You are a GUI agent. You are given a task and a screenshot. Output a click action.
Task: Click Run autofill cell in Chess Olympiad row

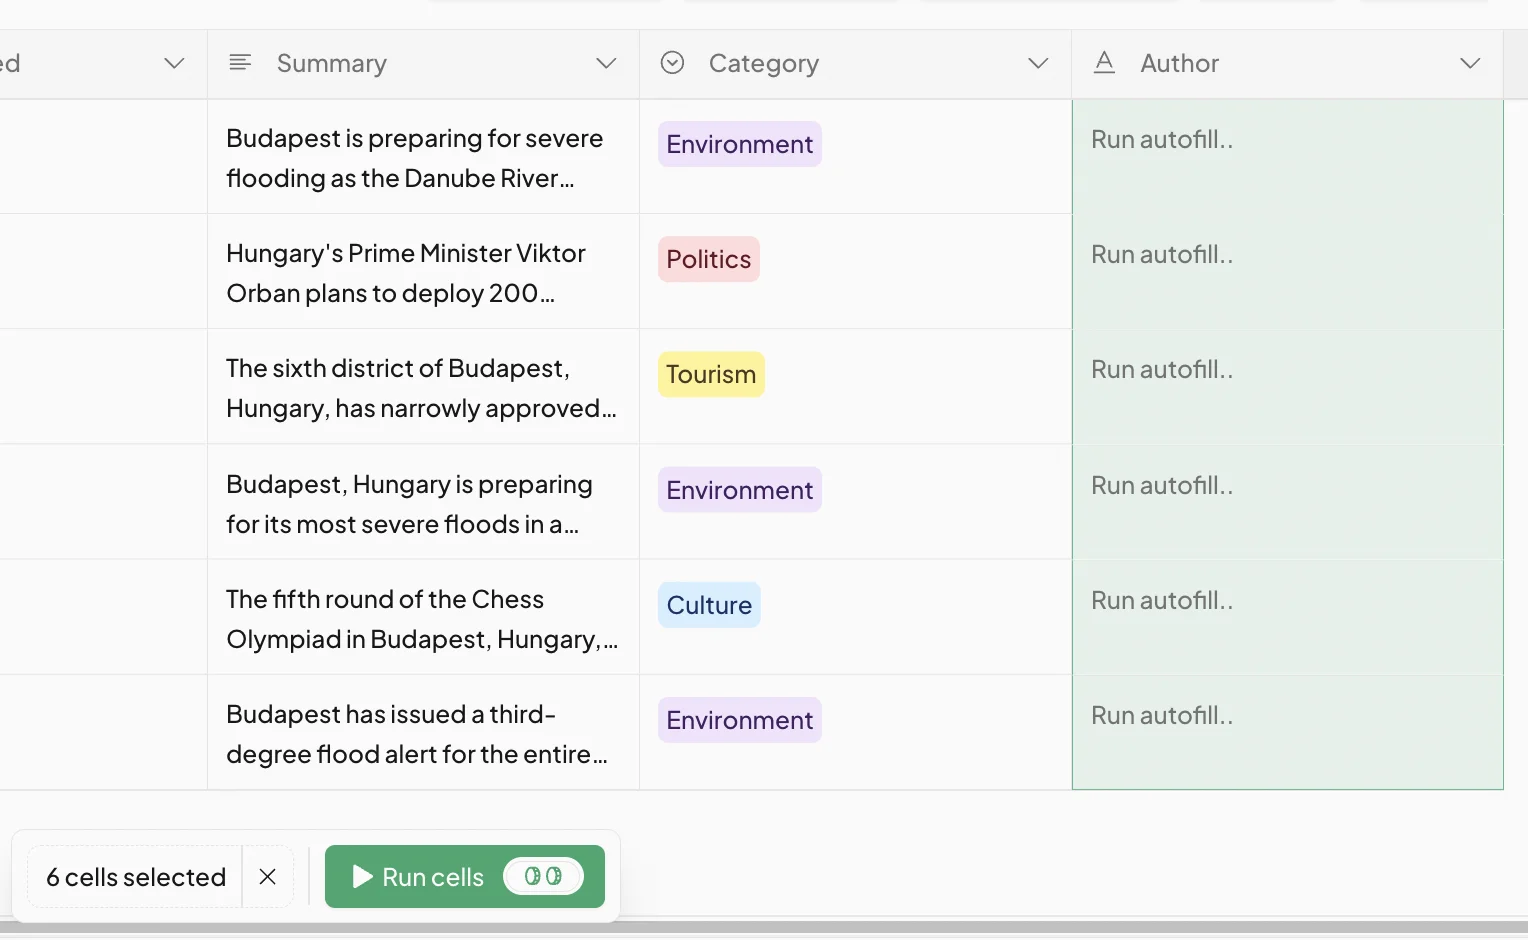coord(1287,618)
